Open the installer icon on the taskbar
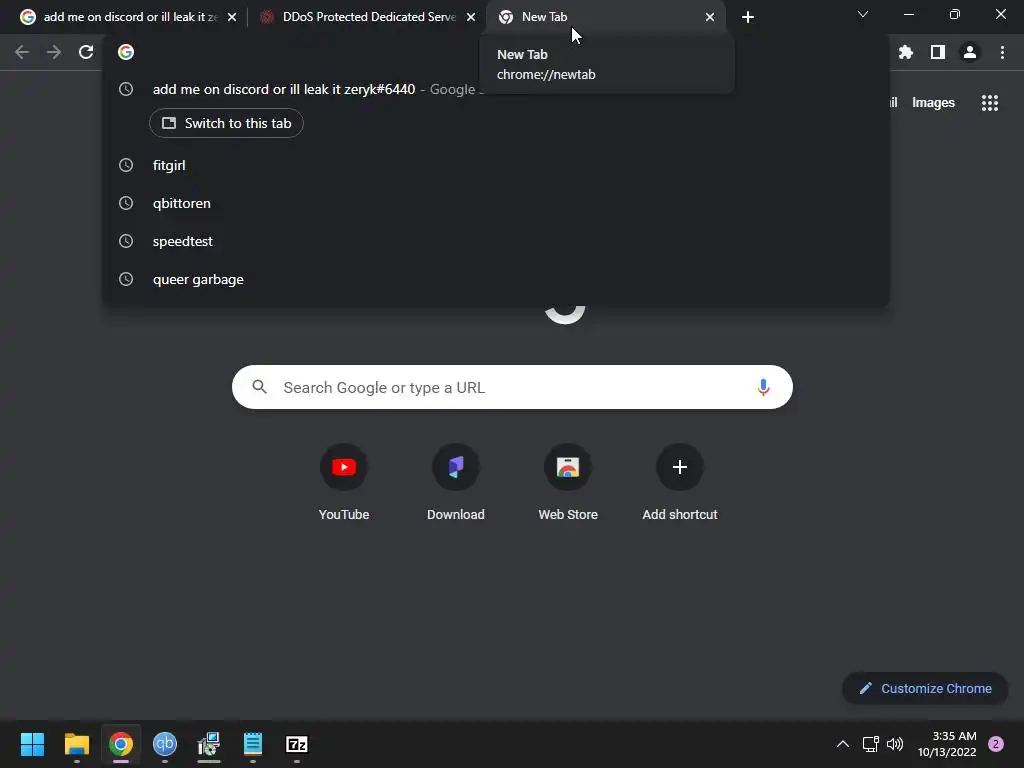 (x=209, y=744)
